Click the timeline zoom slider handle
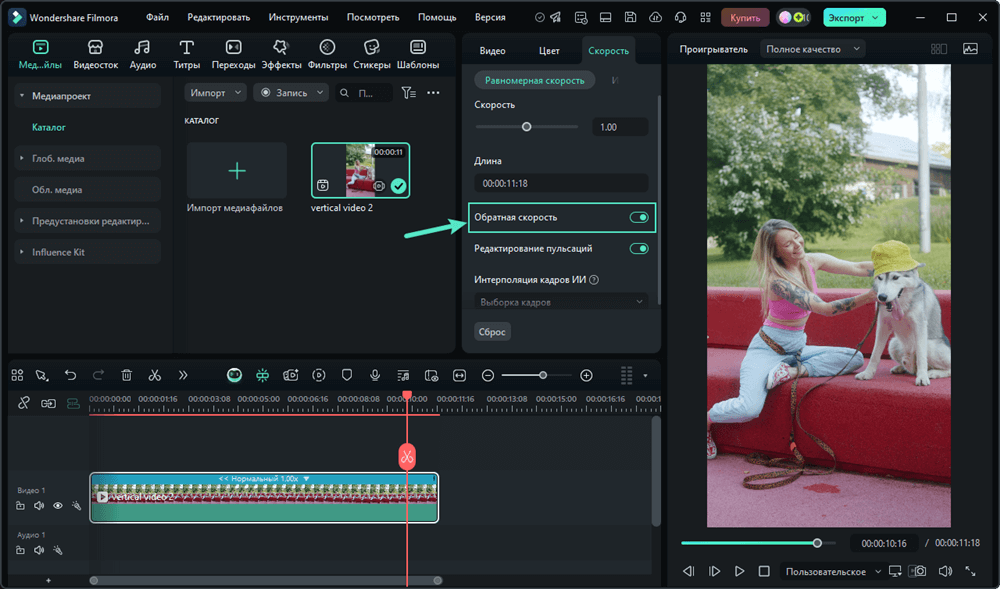 [x=543, y=375]
